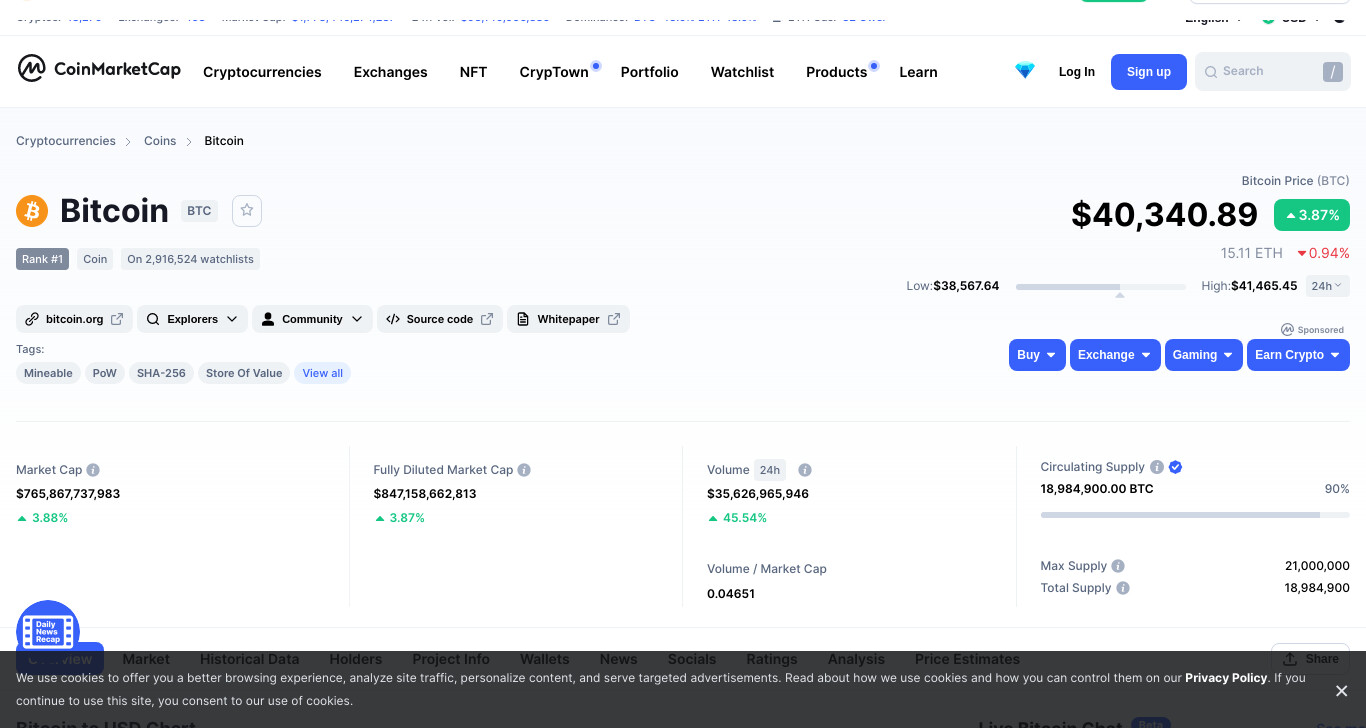
Task: Open the Gaming dropdown
Action: [x=1203, y=355]
